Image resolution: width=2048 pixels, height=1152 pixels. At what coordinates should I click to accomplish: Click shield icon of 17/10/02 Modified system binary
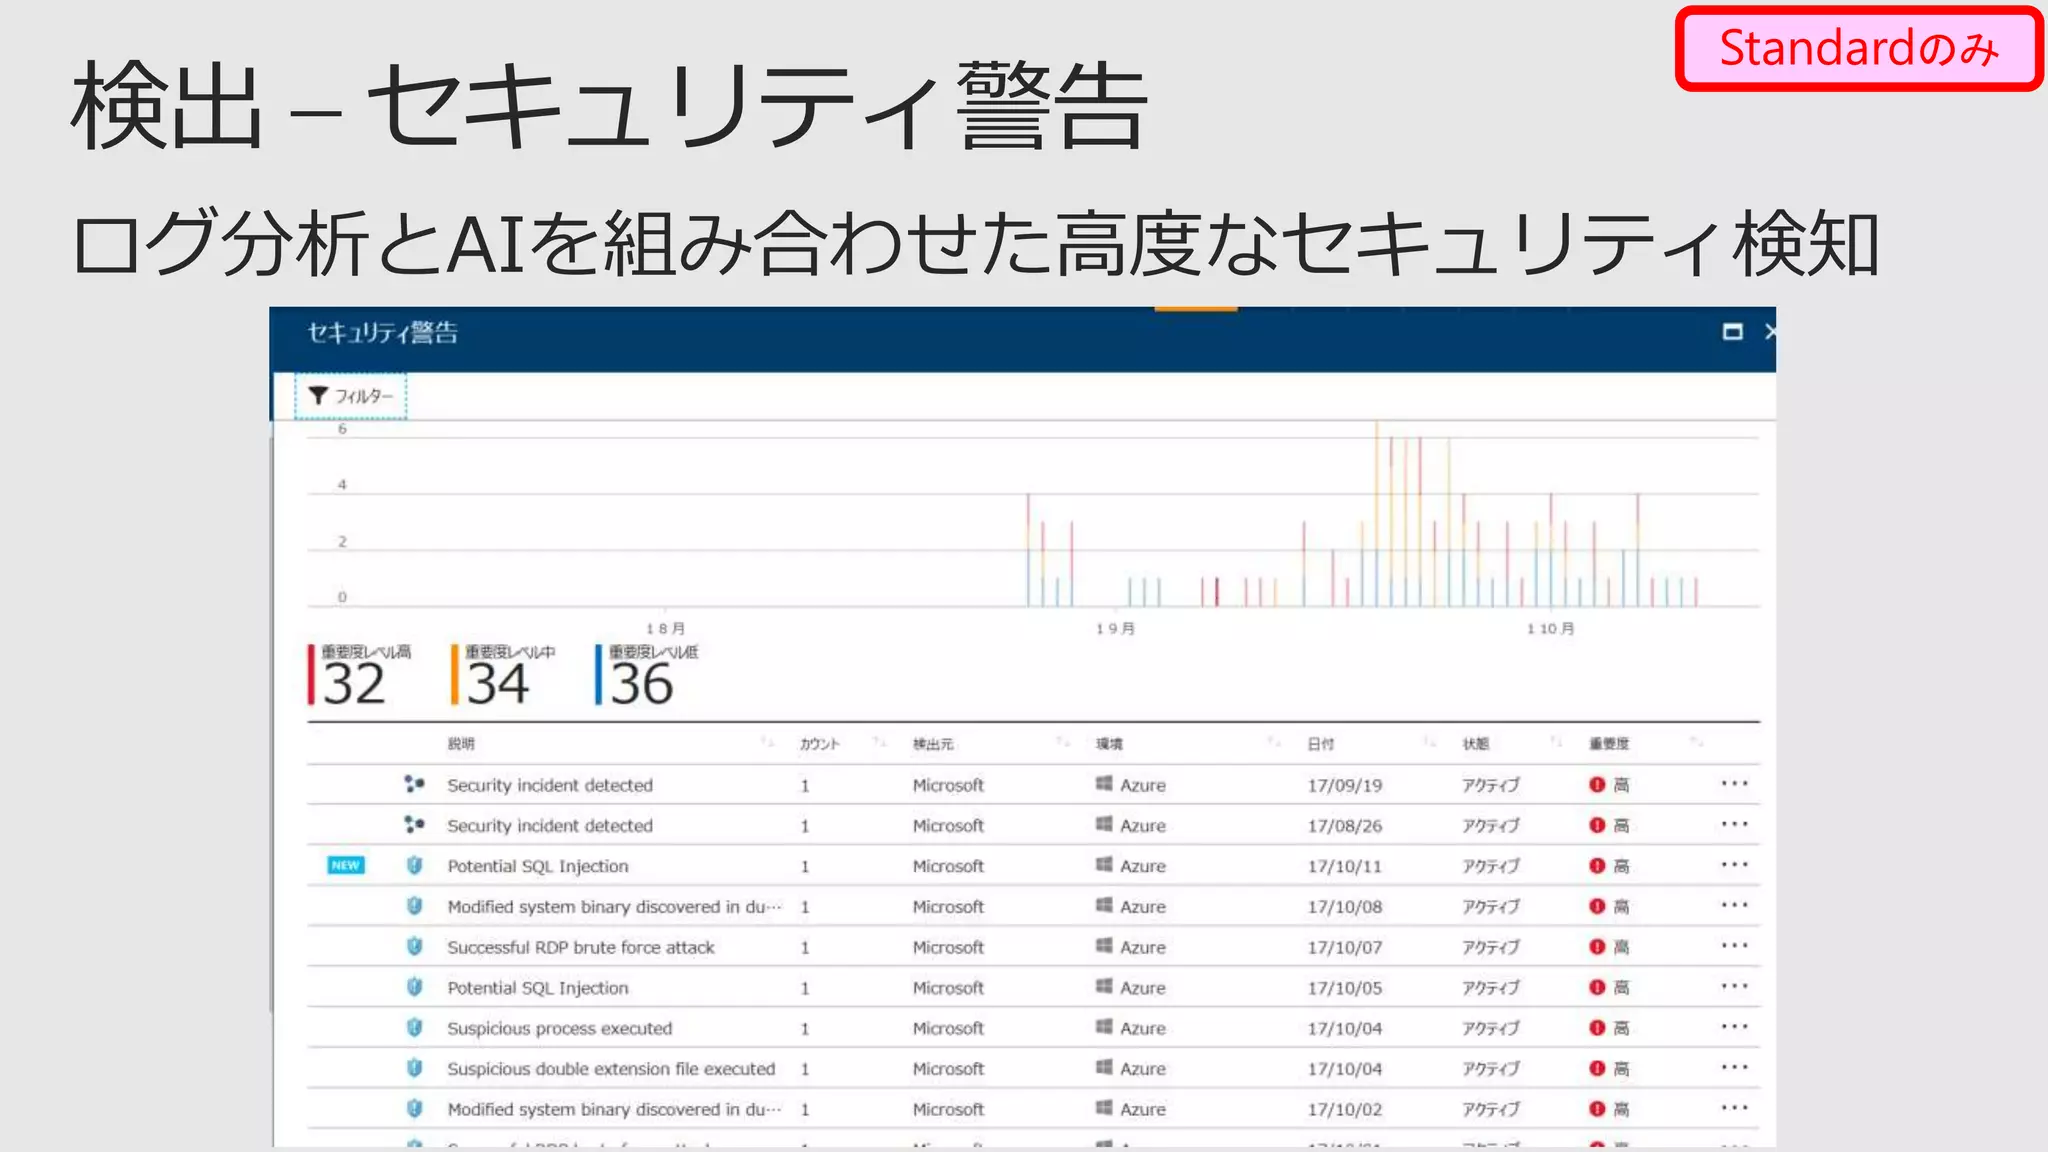click(x=414, y=1108)
